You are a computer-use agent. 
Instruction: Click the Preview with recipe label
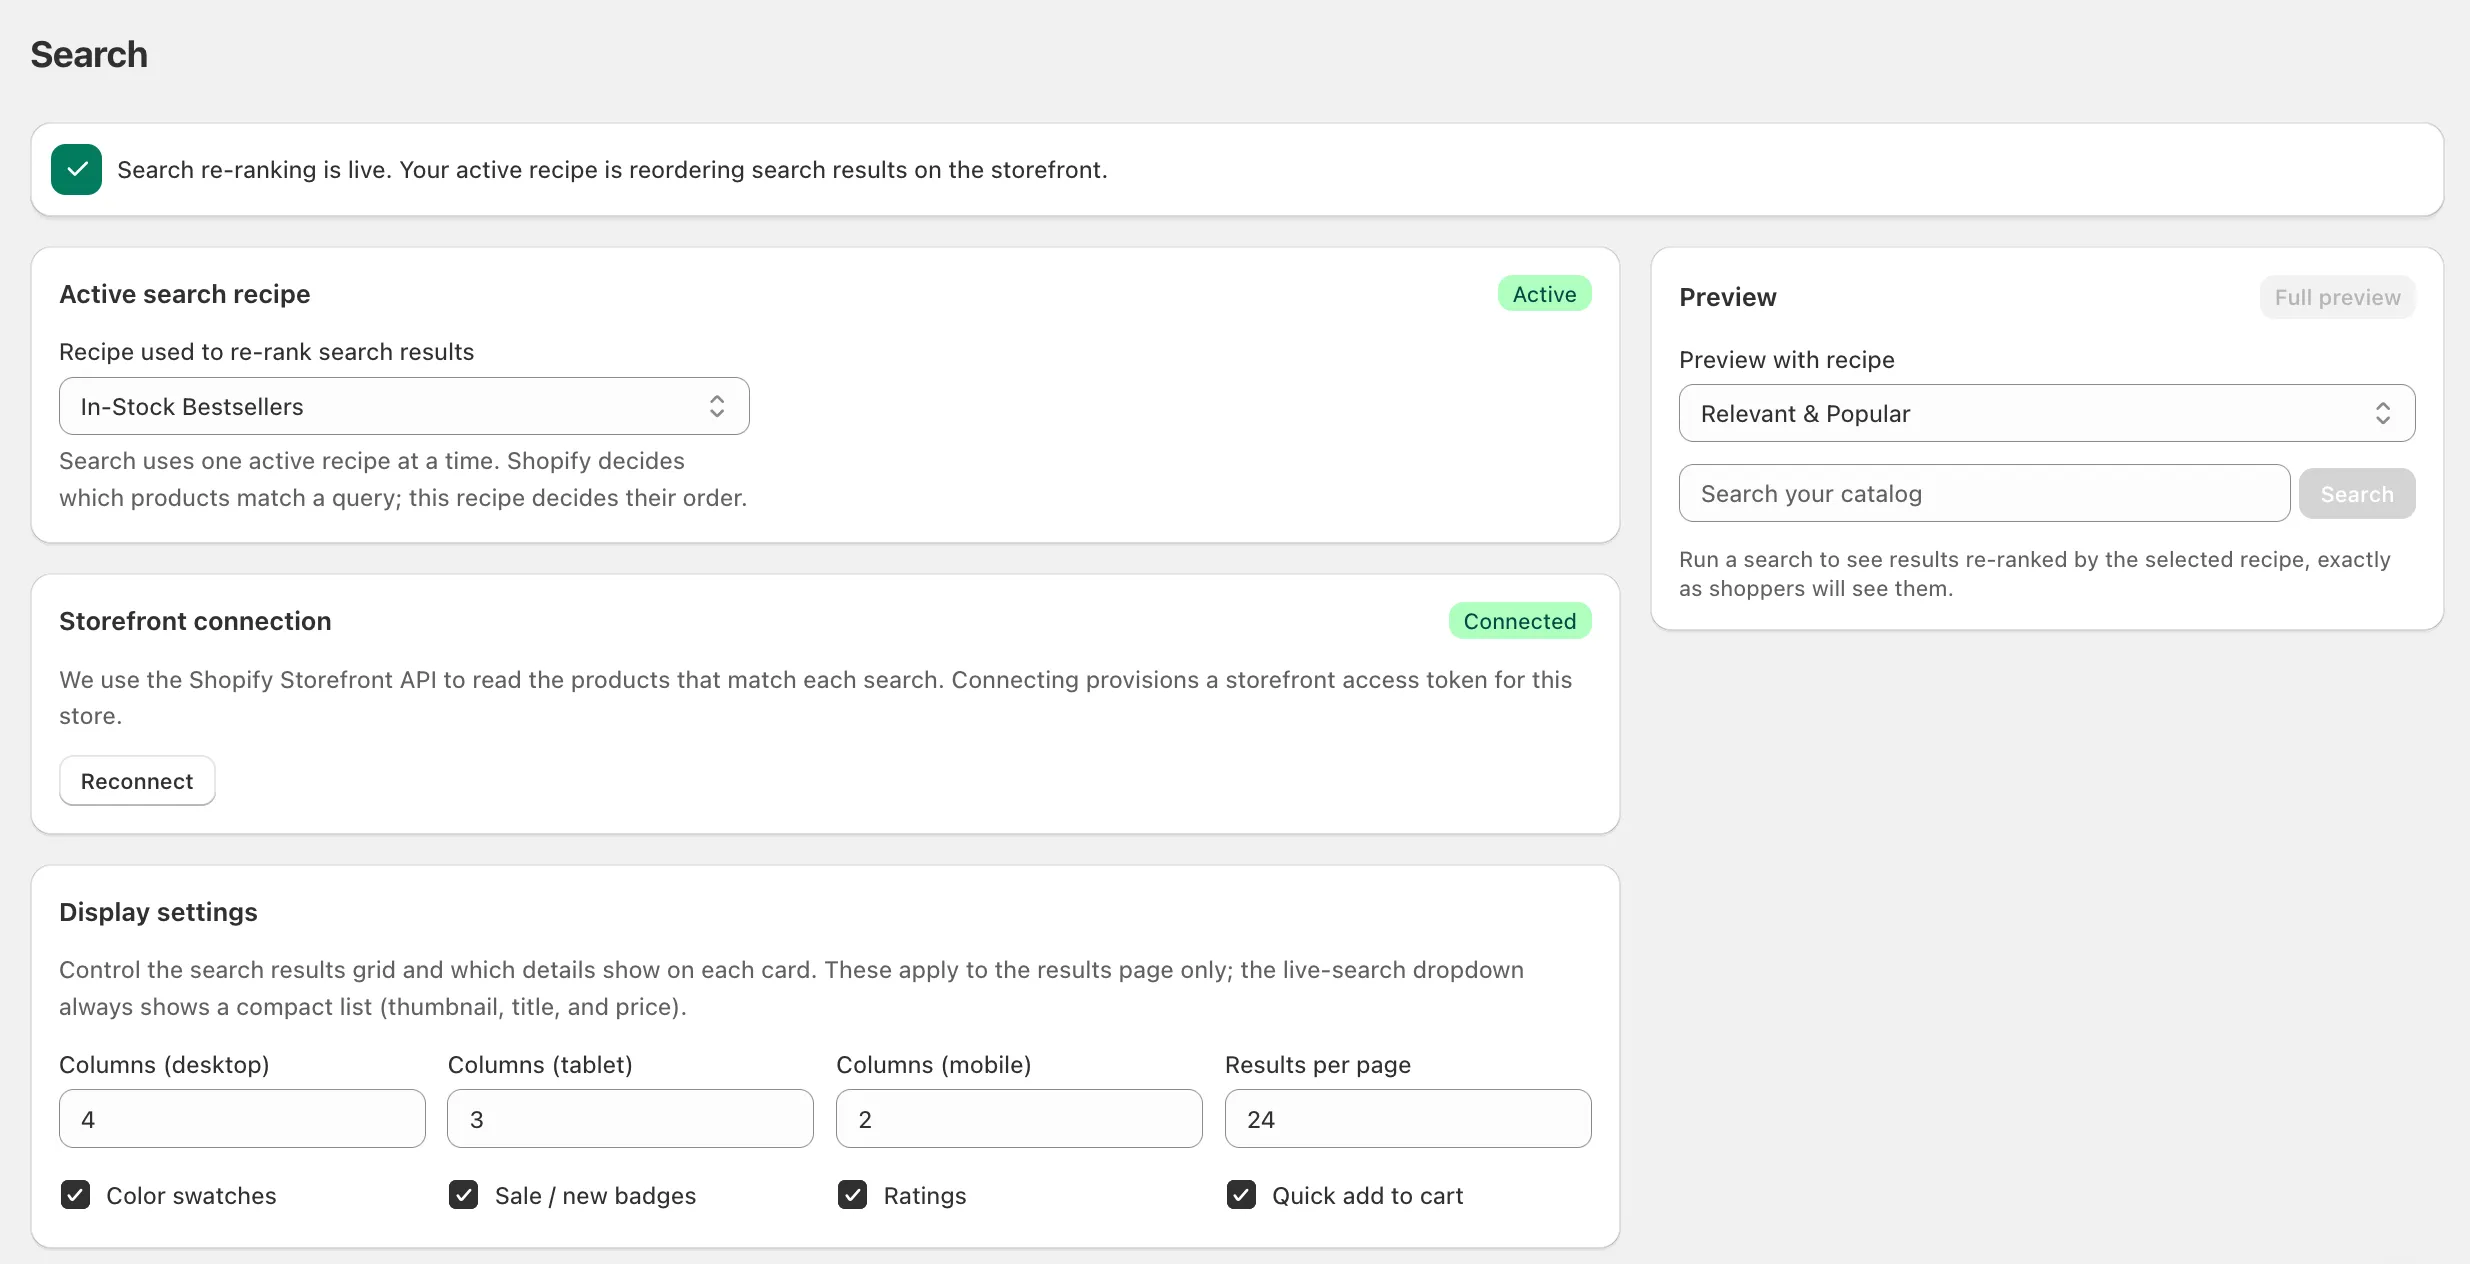[x=1787, y=360]
